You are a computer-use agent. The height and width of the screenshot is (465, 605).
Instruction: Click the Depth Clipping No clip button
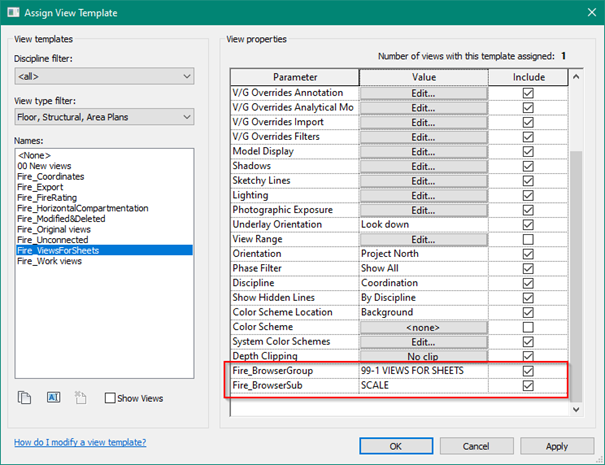click(x=423, y=356)
